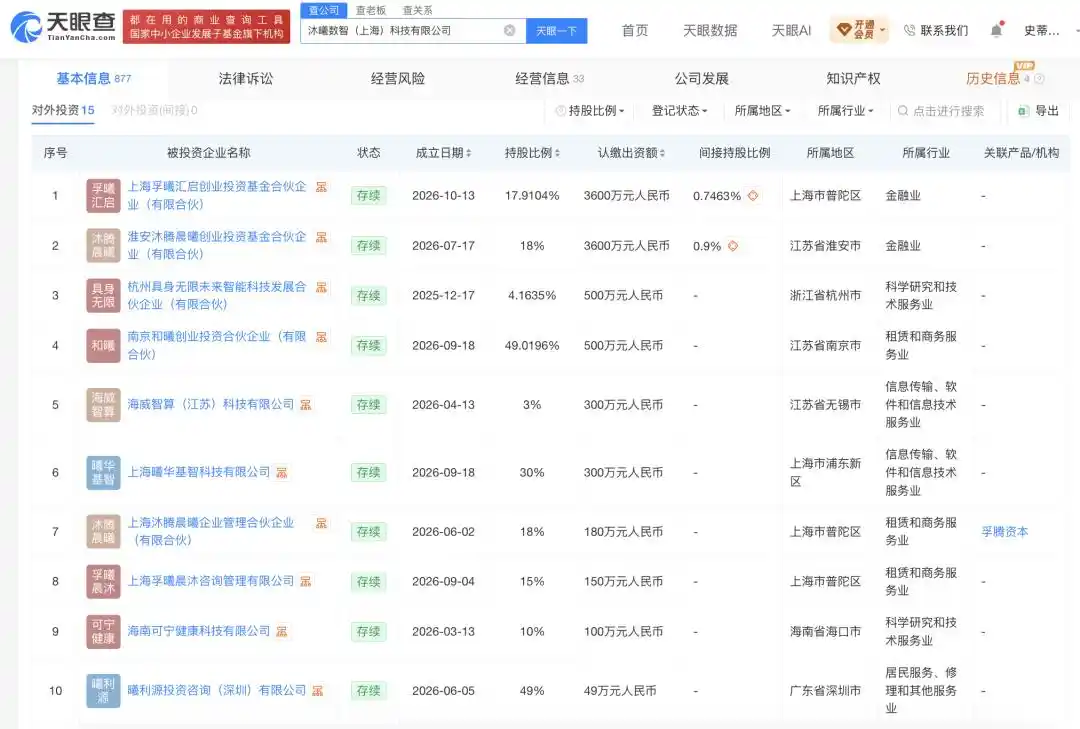Open 上海曦华基智科技有限公司 link
The image size is (1080, 729).
click(x=199, y=472)
